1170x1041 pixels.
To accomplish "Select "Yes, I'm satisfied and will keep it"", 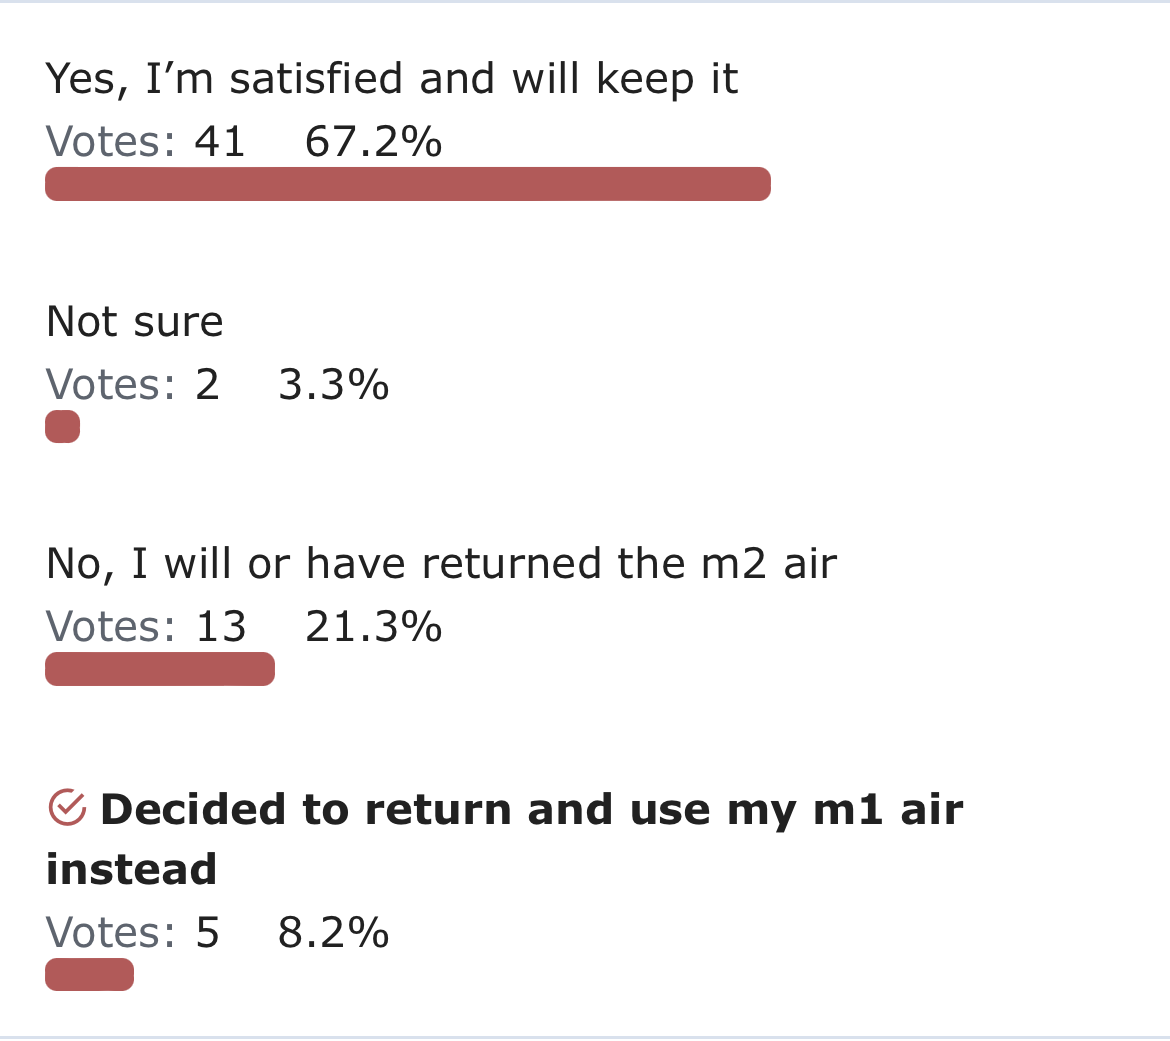I will 392,79.
